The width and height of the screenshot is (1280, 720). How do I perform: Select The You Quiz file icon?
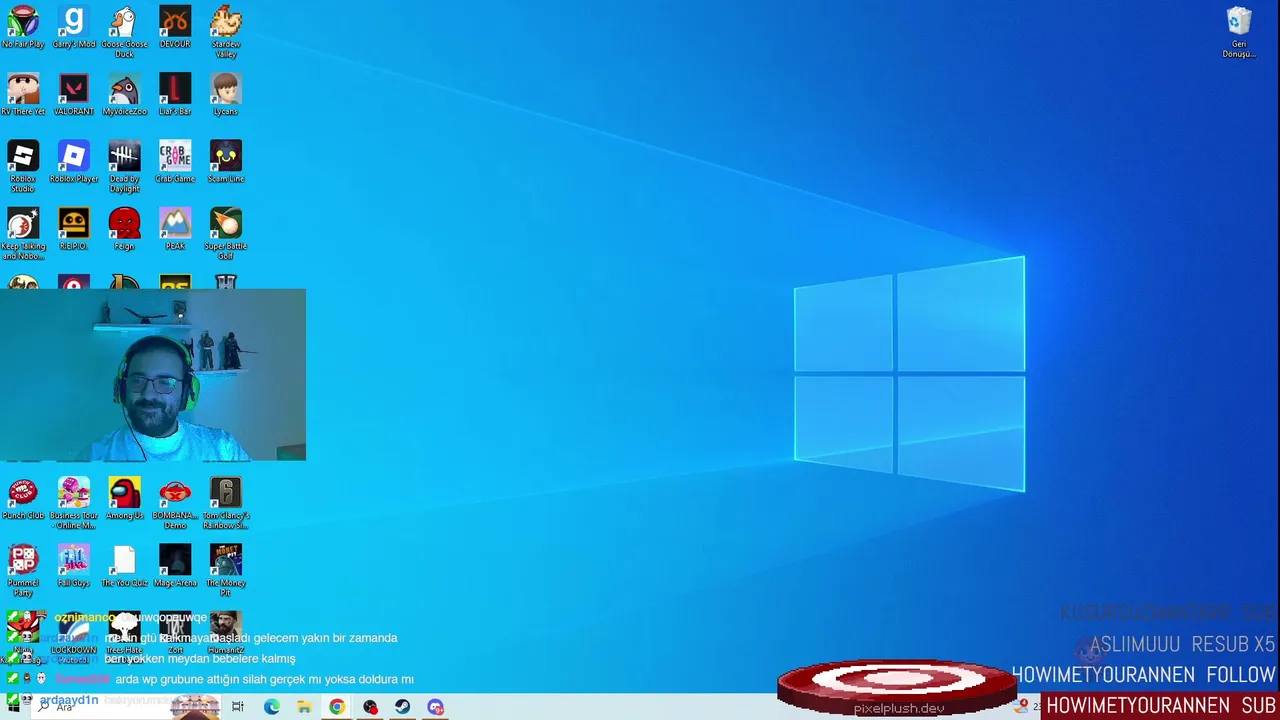point(124,565)
